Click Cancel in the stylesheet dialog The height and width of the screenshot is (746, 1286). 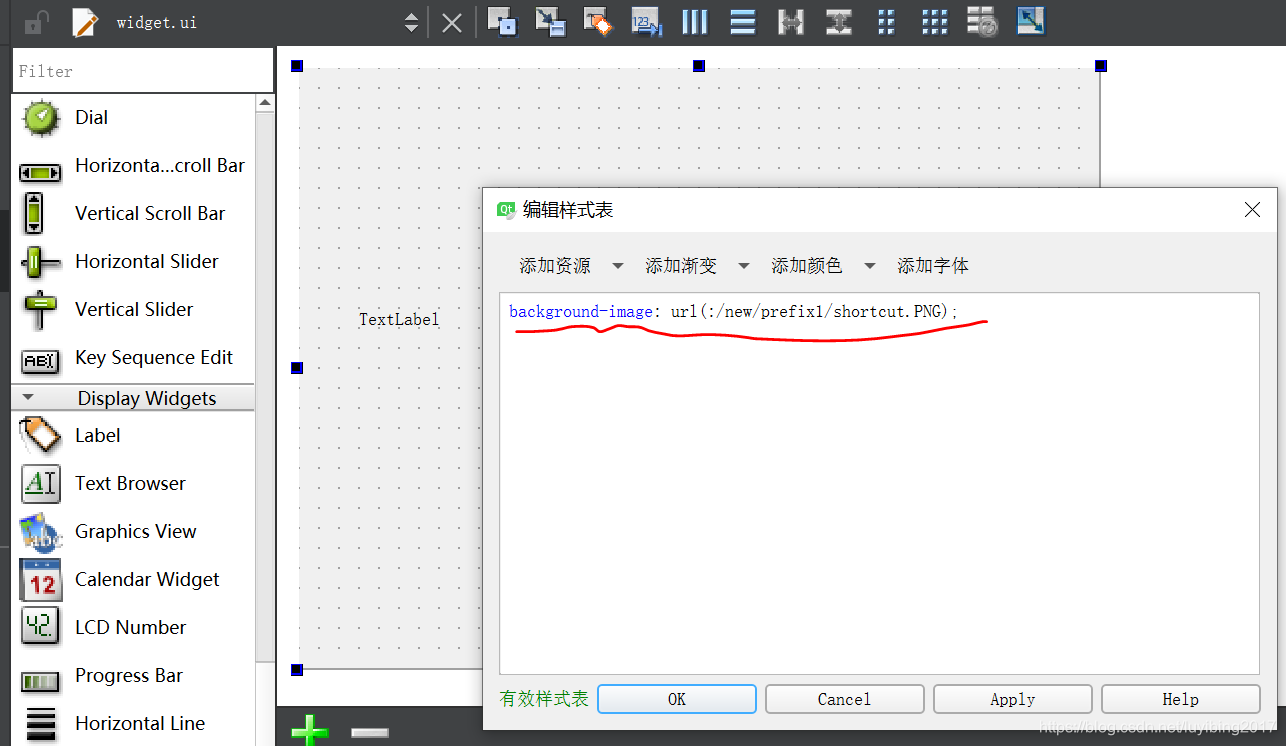[844, 699]
